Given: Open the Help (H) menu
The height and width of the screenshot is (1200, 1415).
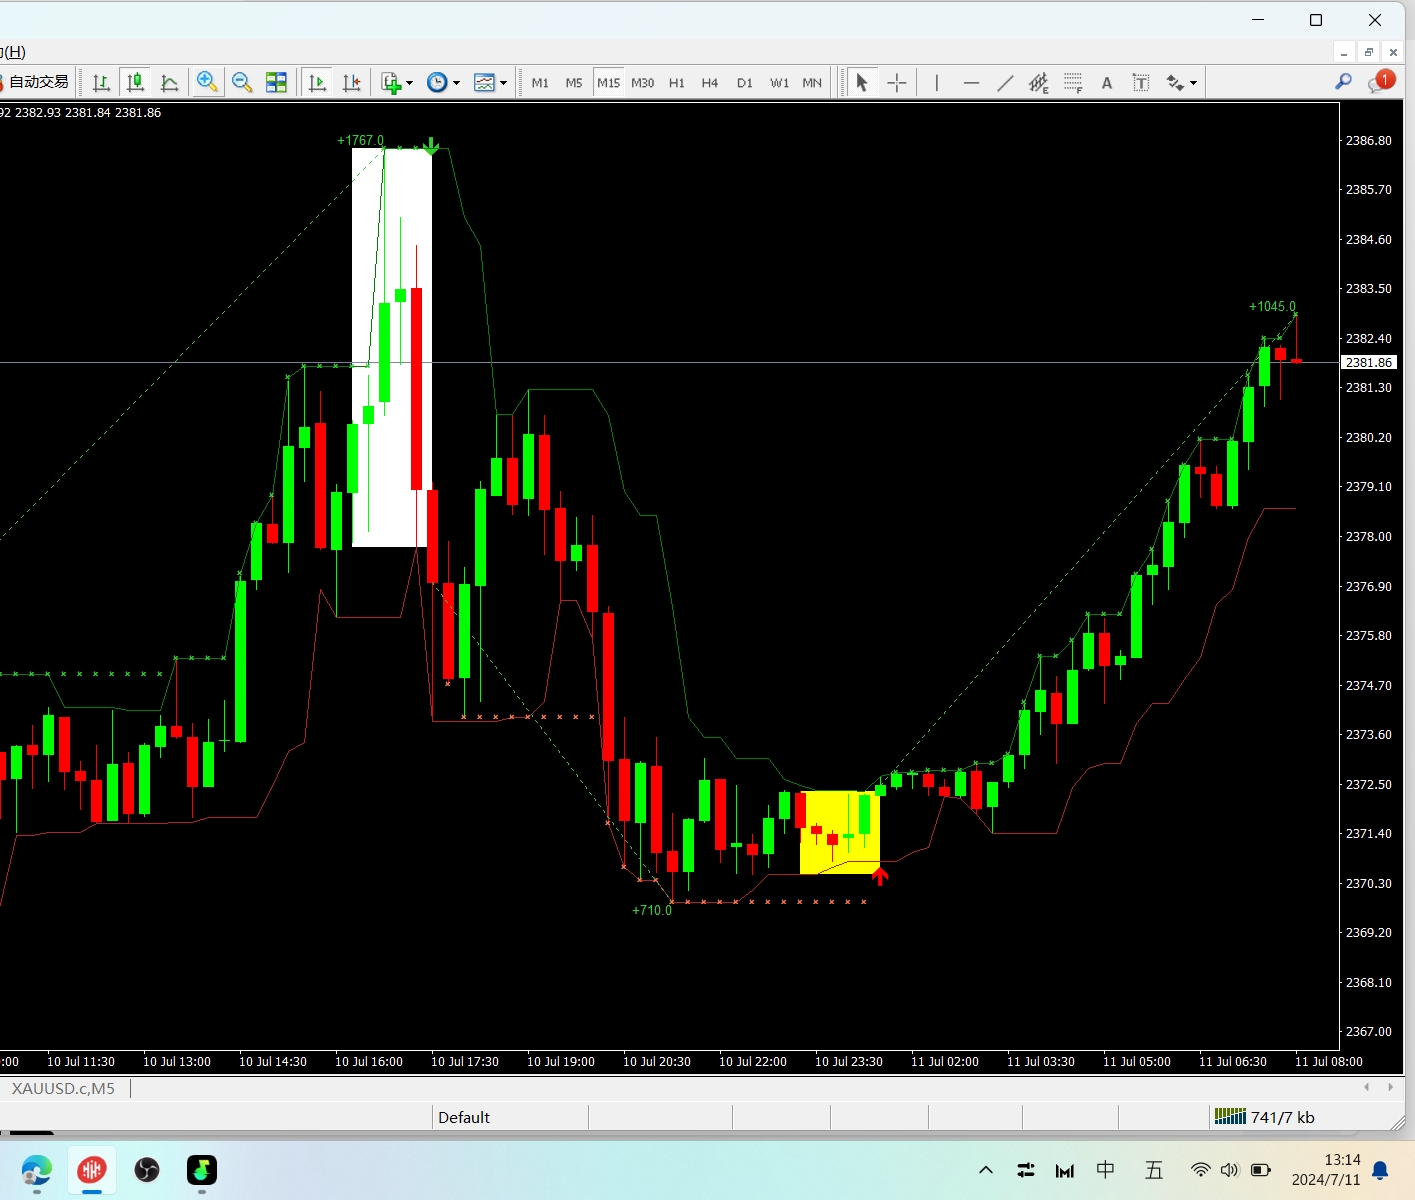Looking at the screenshot, I should [x=14, y=52].
